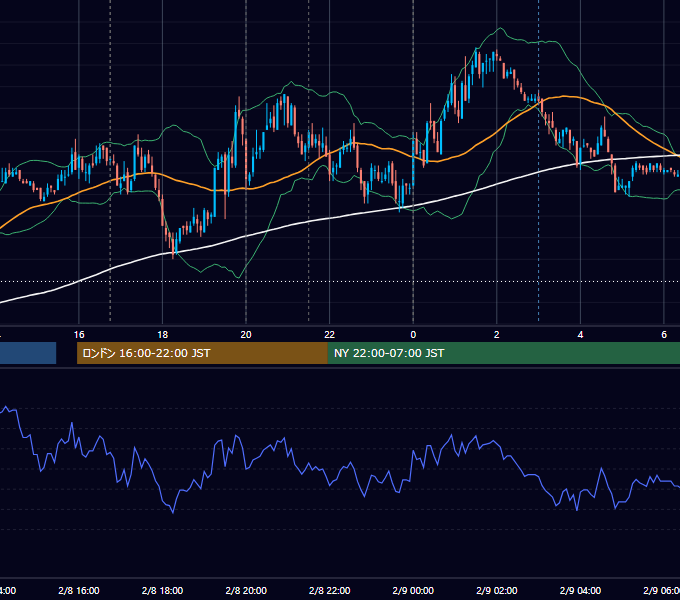The height and width of the screenshot is (600, 680).
Task: Click the blue session bar left of ロンドン
Action: click(28, 353)
